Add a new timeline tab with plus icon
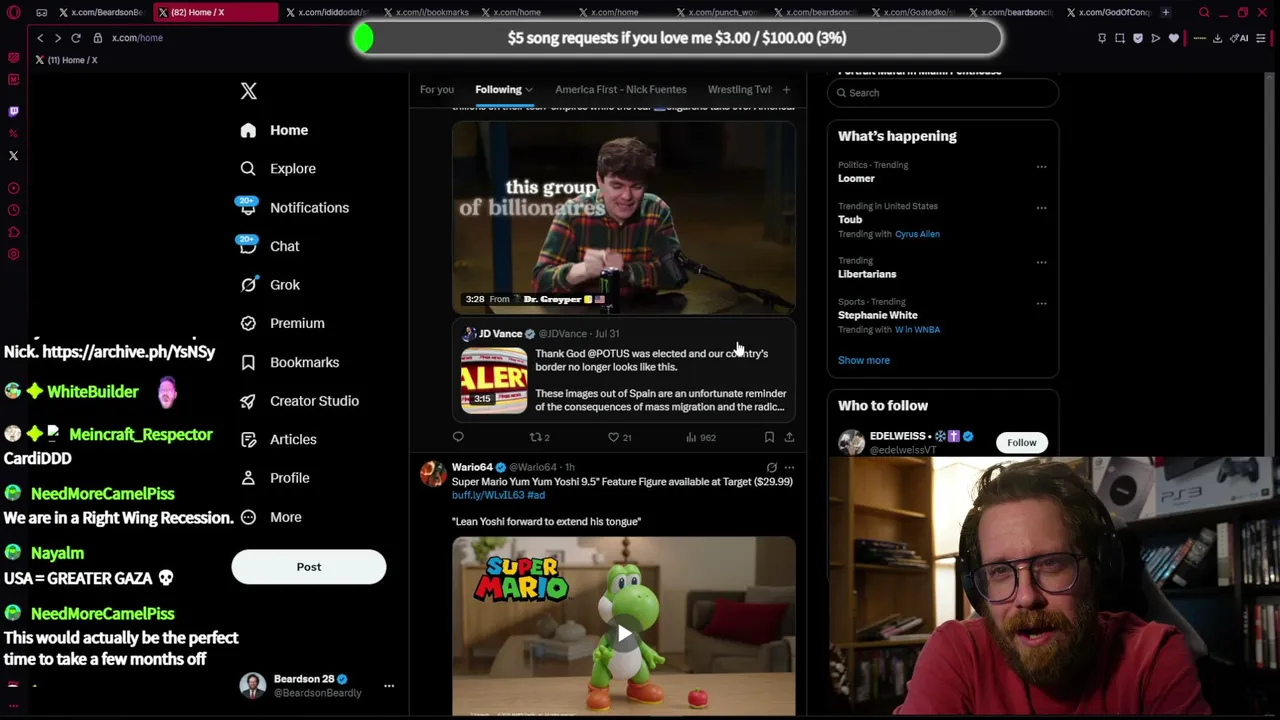The image size is (1280, 720). tap(786, 90)
